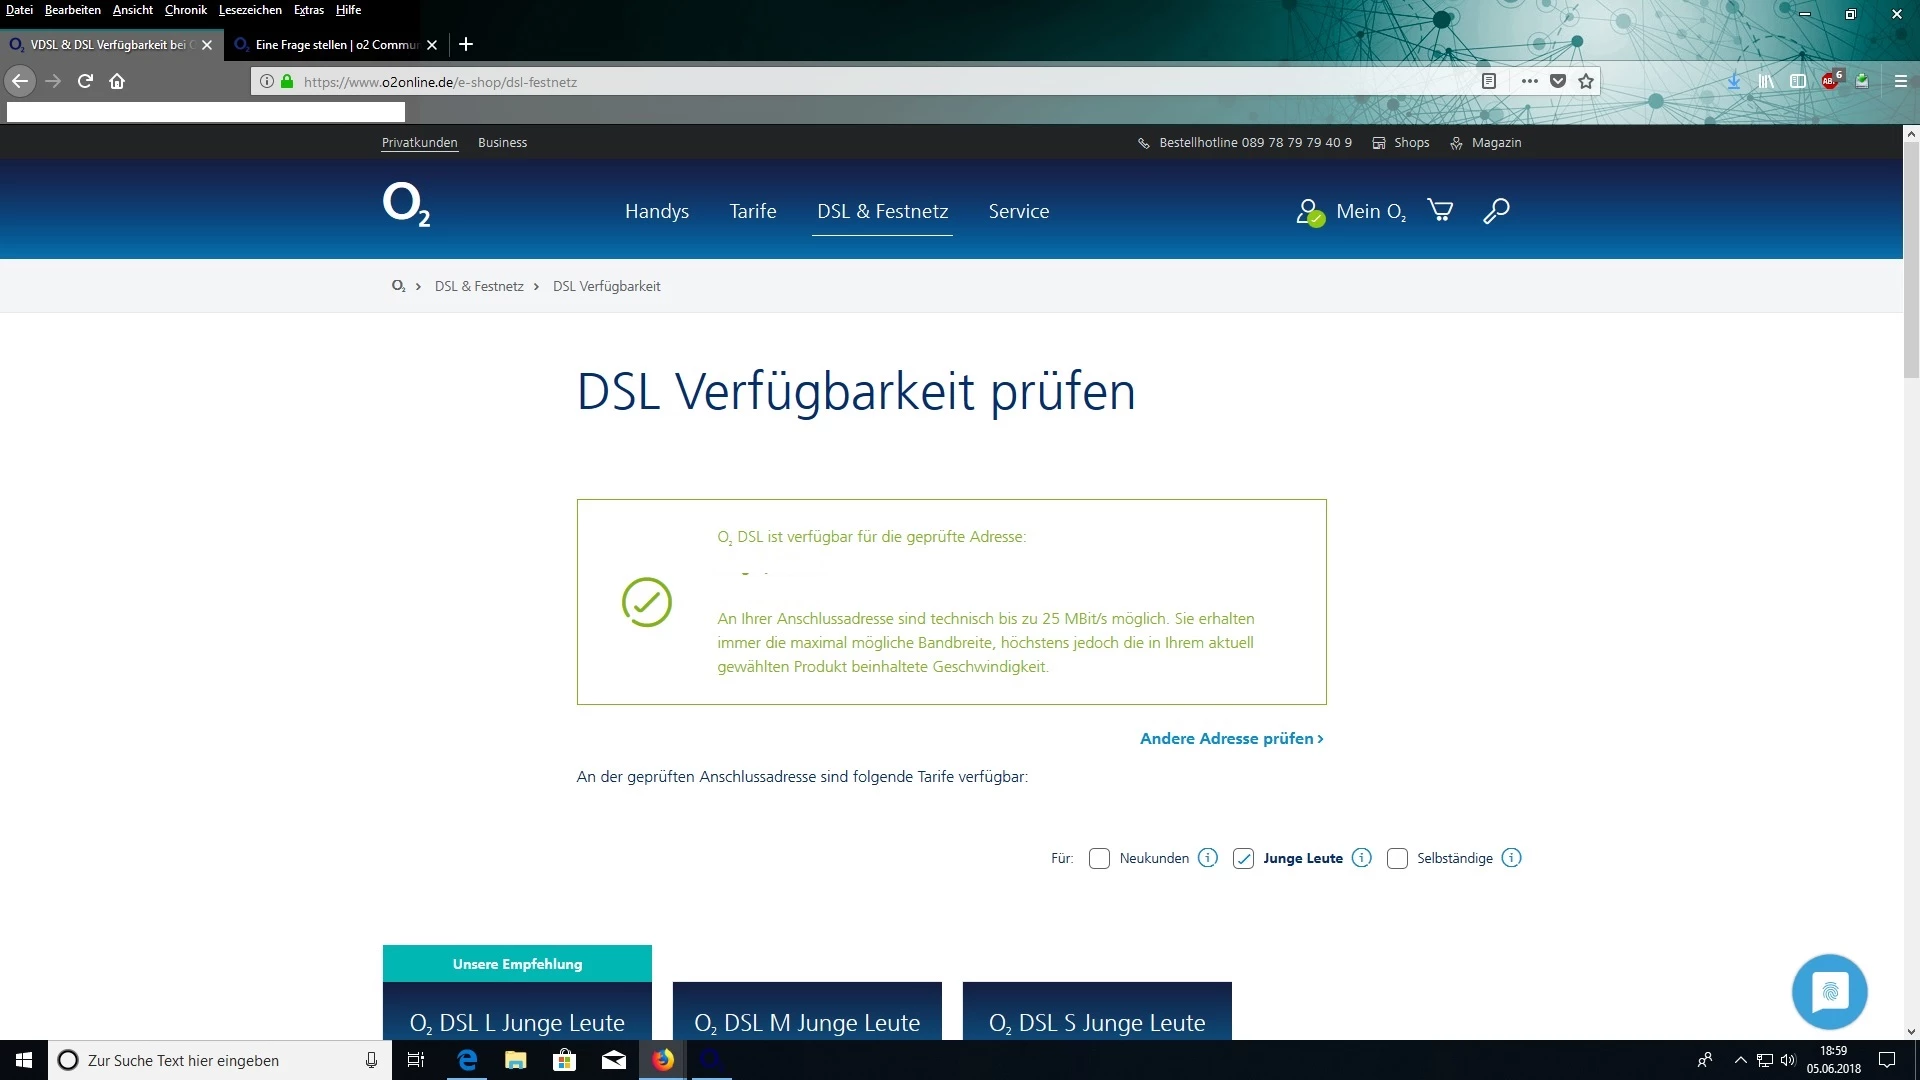
Task: Open the Mein O2 account icon
Action: (1309, 212)
